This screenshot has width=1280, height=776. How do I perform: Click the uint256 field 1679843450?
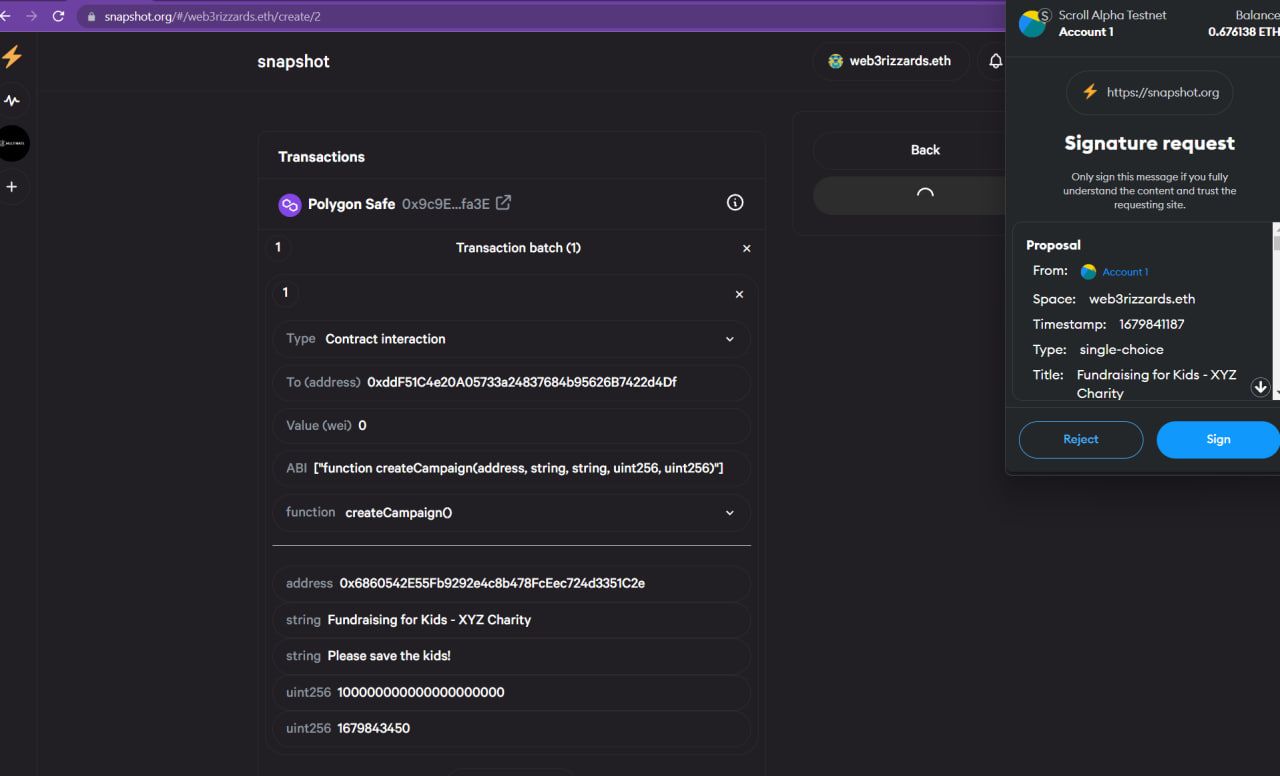tap(511, 728)
